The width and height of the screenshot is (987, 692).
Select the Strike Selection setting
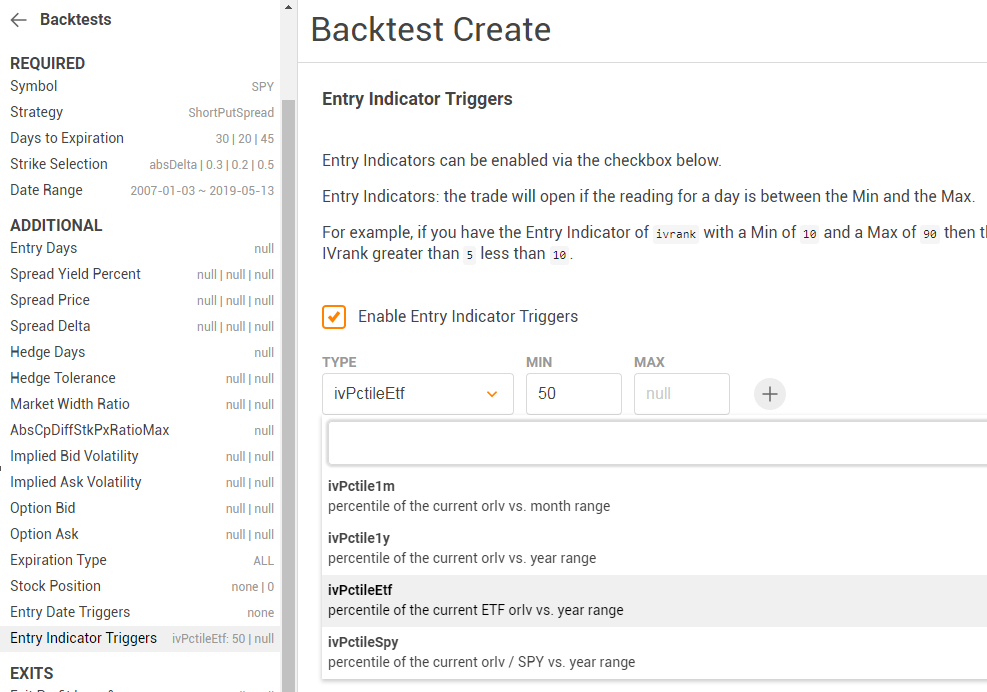pyautogui.click(x=140, y=164)
